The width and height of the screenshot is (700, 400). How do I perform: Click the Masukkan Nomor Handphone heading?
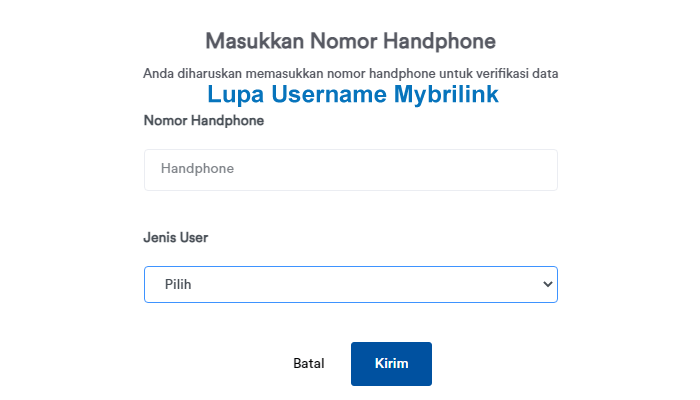(x=350, y=41)
